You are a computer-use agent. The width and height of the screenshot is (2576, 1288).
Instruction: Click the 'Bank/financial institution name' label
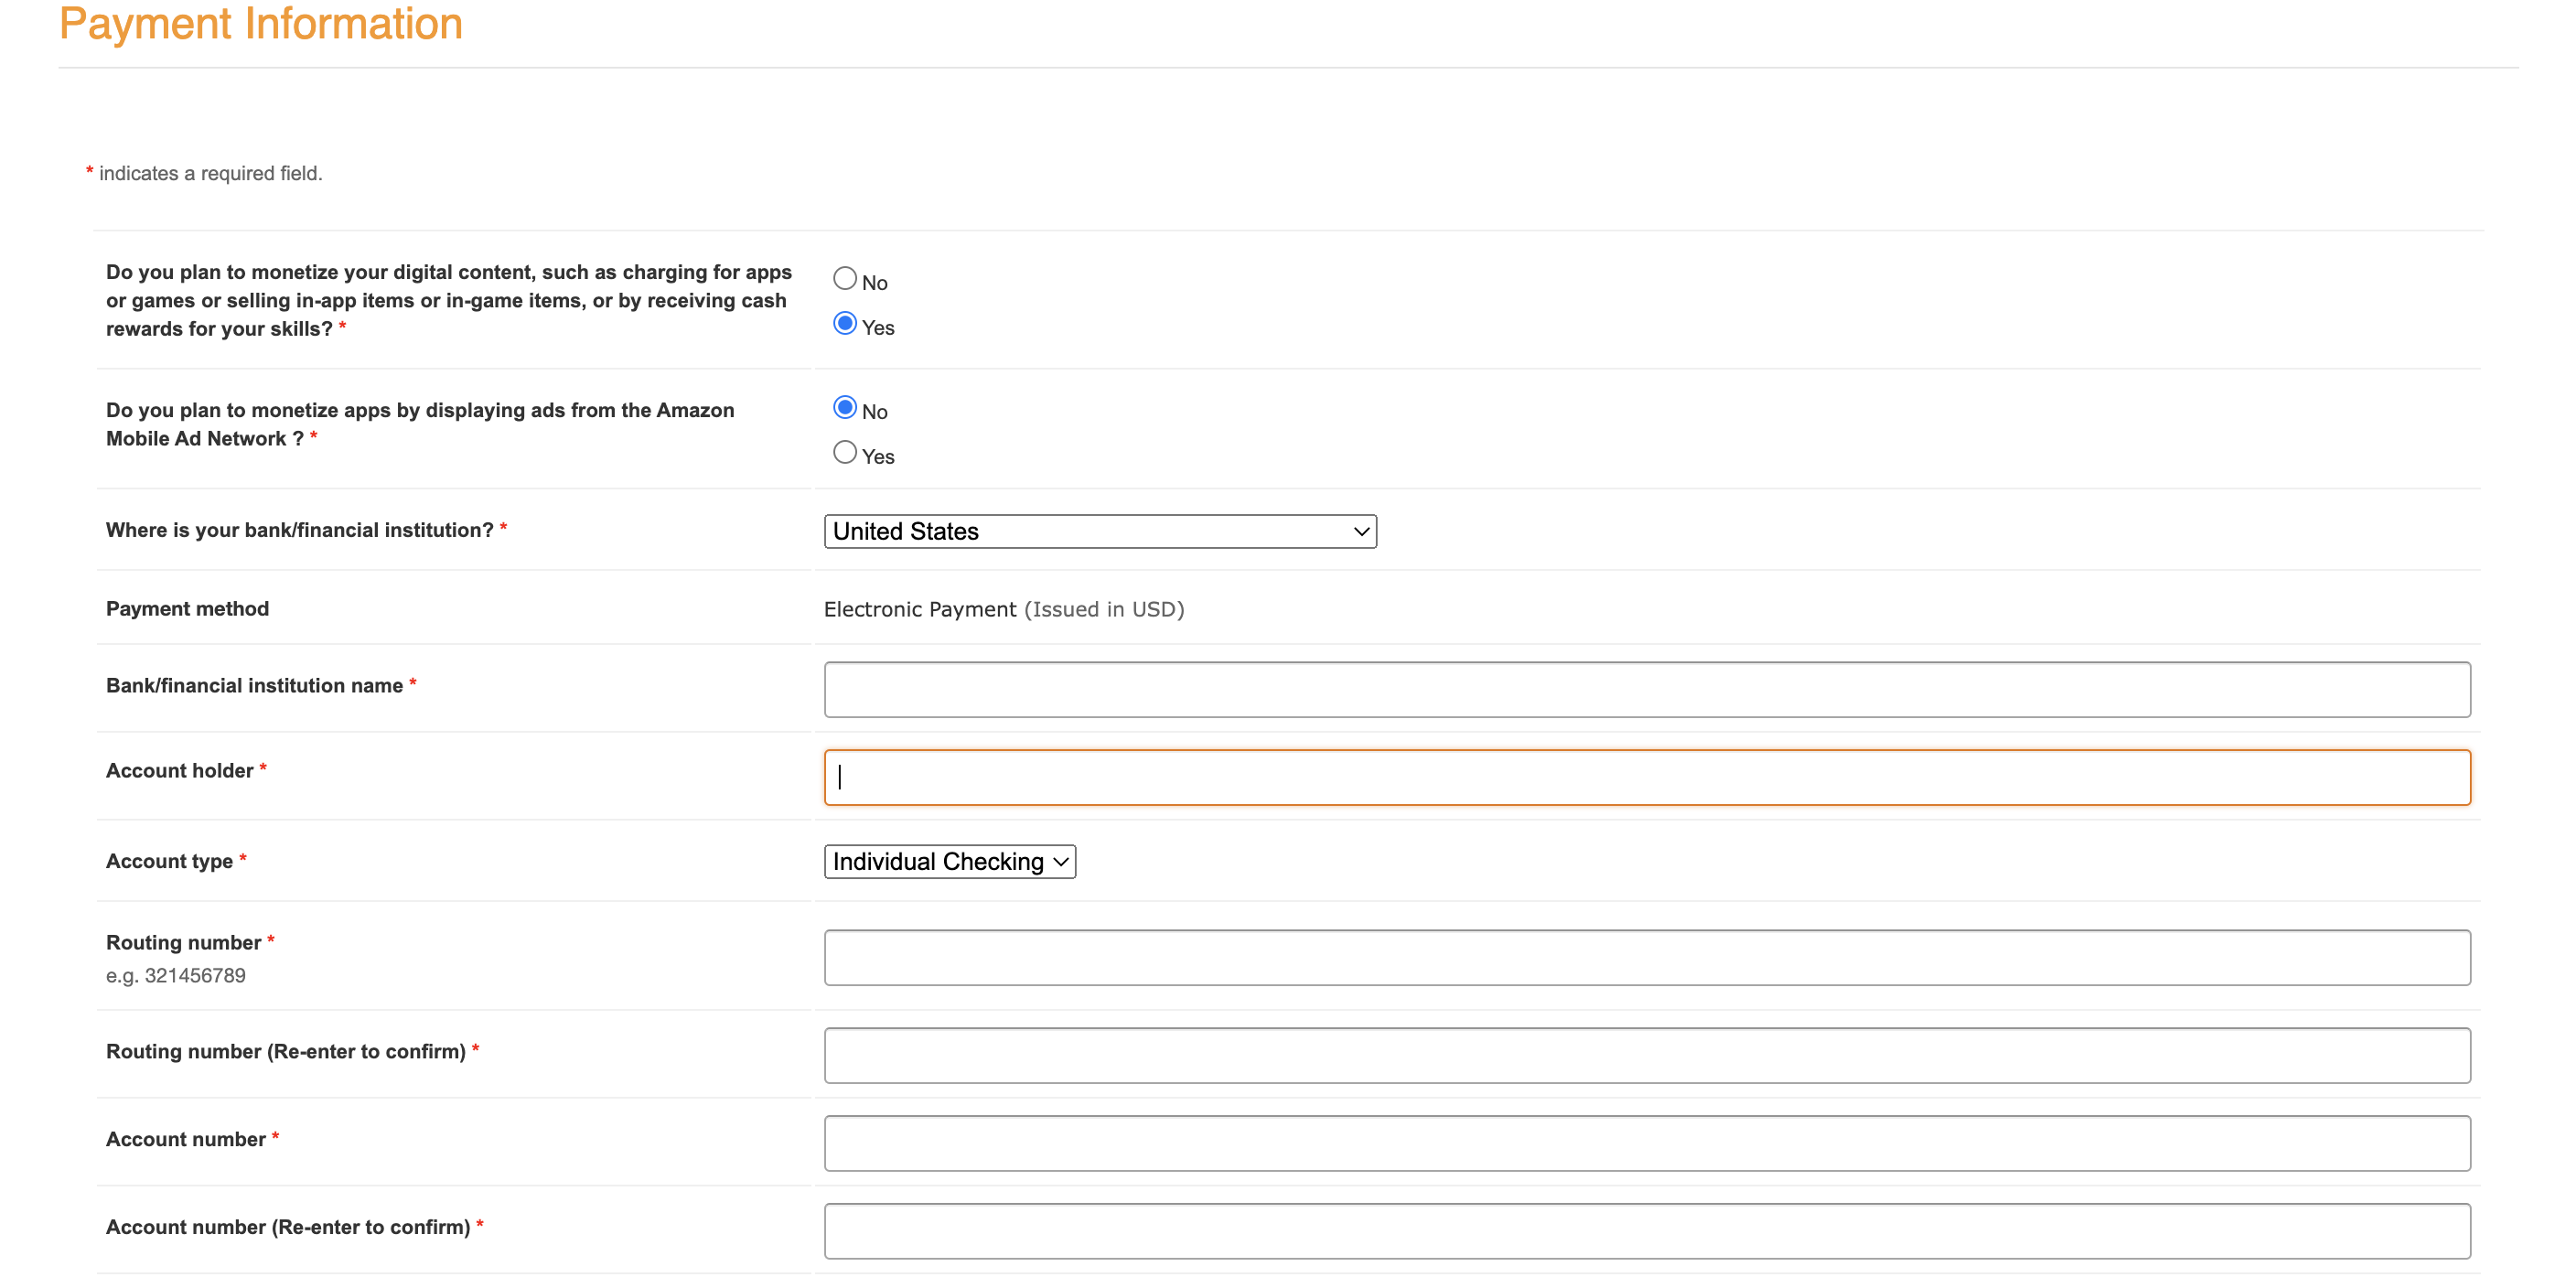[x=255, y=685]
